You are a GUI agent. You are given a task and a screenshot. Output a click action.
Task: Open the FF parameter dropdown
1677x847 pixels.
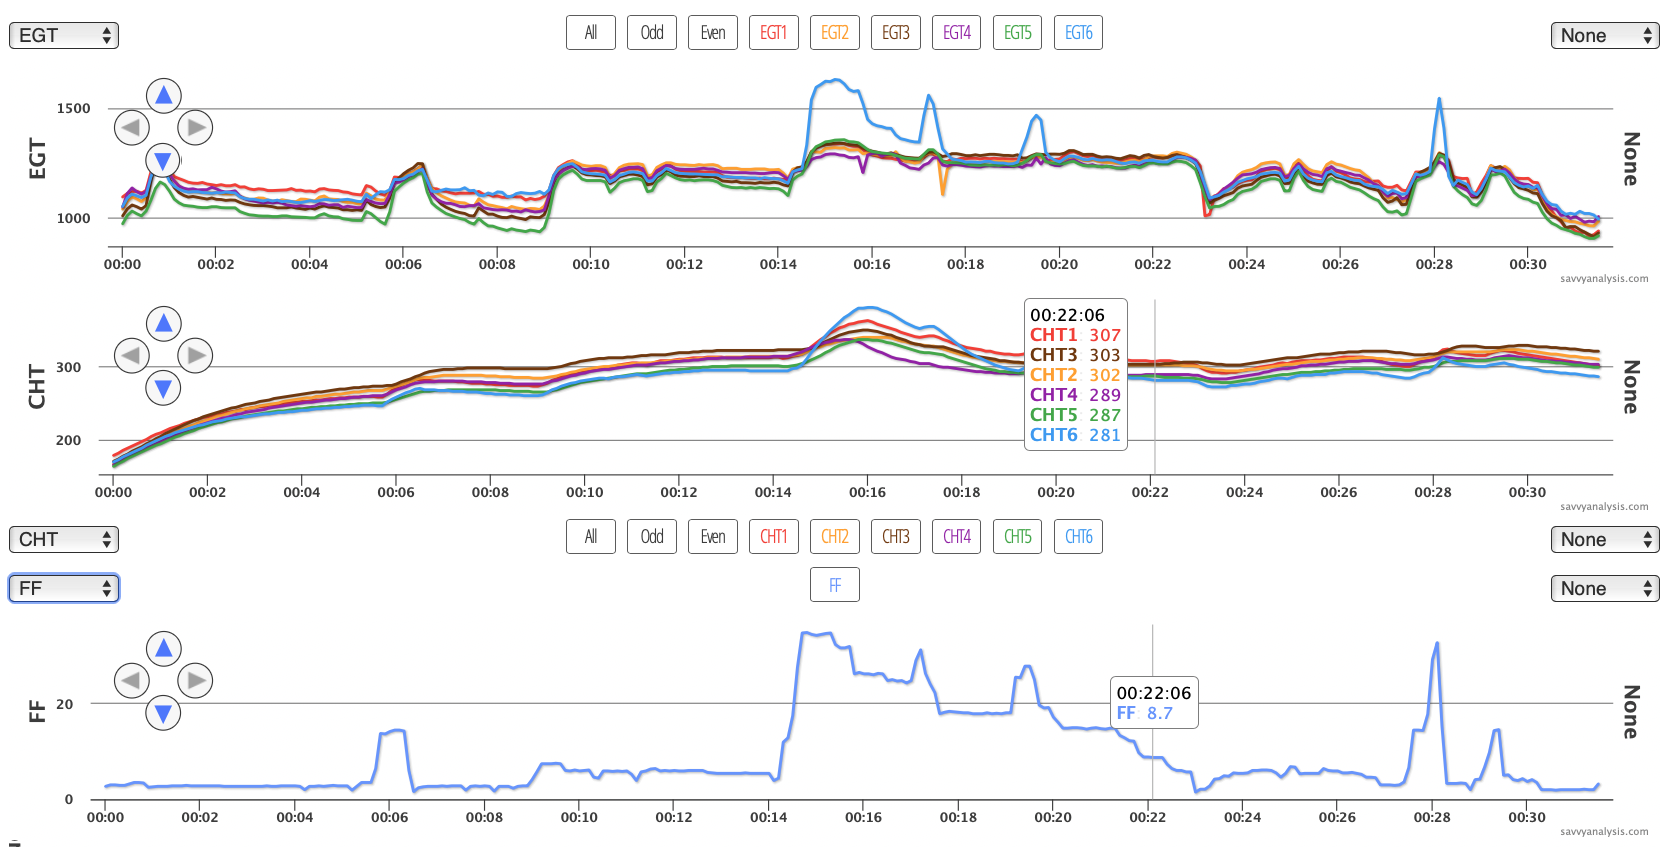[64, 588]
